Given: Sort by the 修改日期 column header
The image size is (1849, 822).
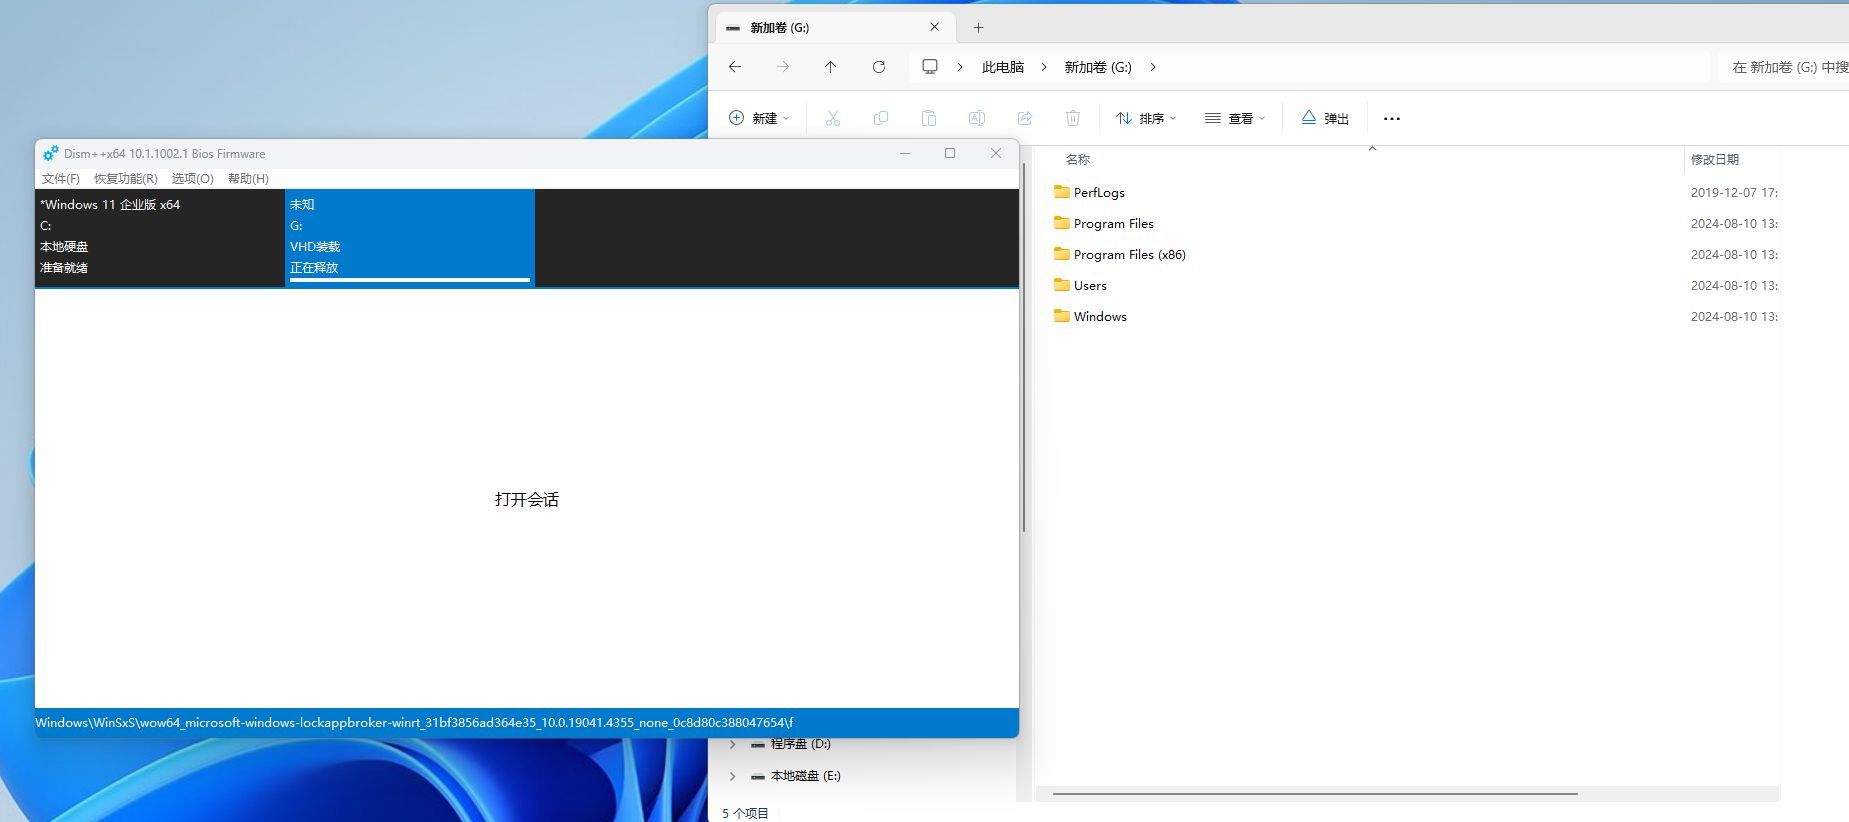Looking at the screenshot, I should tap(1715, 159).
